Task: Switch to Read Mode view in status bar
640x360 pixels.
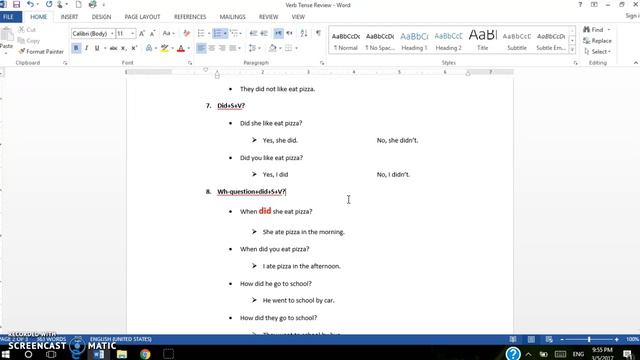Action: tap(513, 340)
